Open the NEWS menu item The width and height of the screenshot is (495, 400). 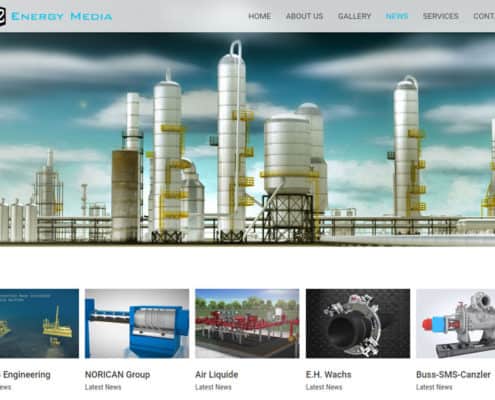pyautogui.click(x=397, y=16)
